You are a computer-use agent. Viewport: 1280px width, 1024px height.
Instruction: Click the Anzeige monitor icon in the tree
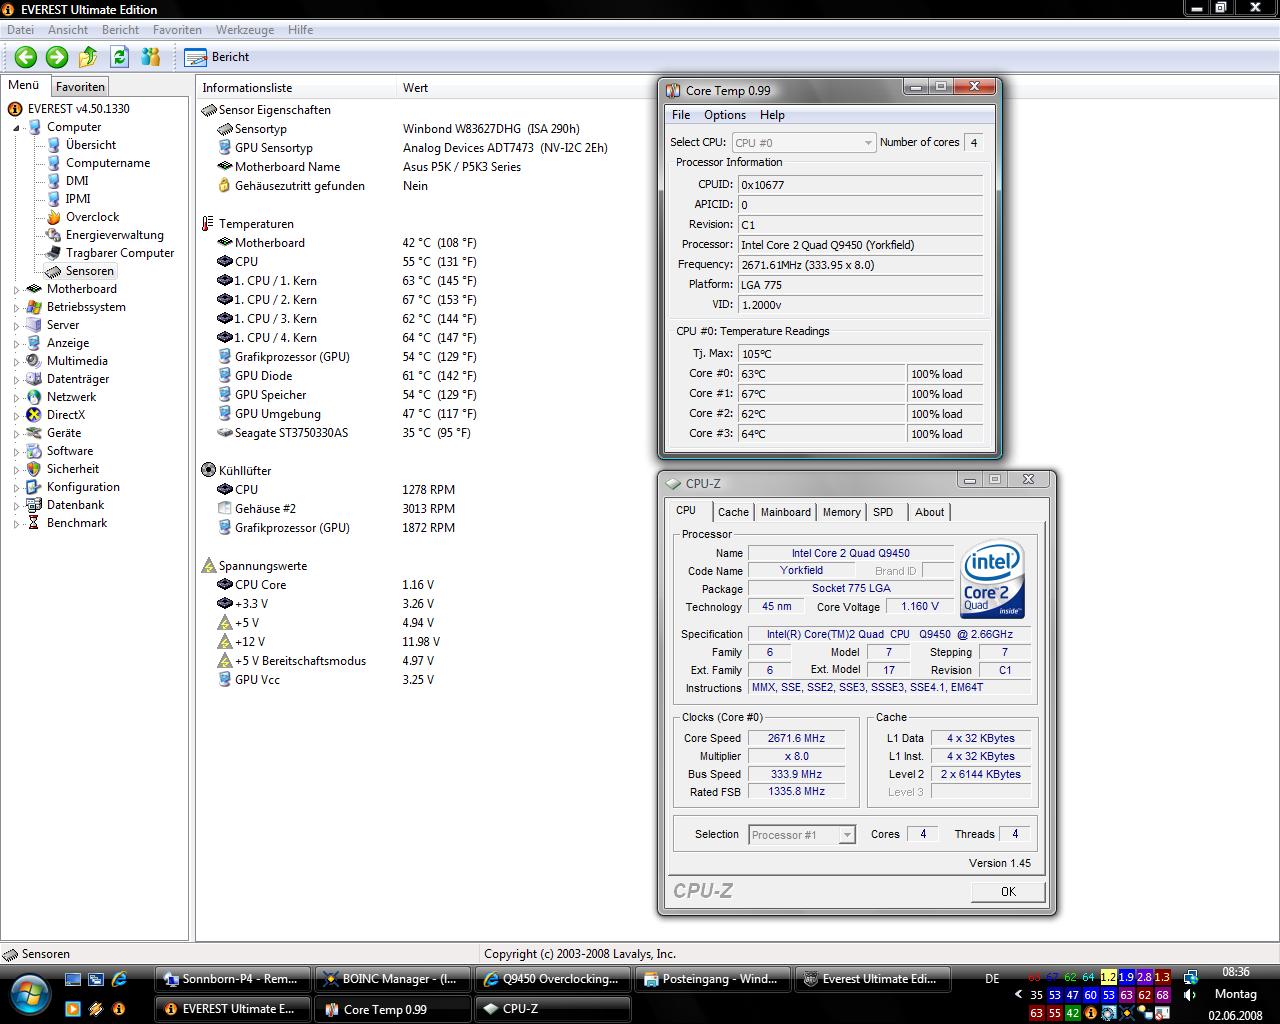click(x=34, y=343)
